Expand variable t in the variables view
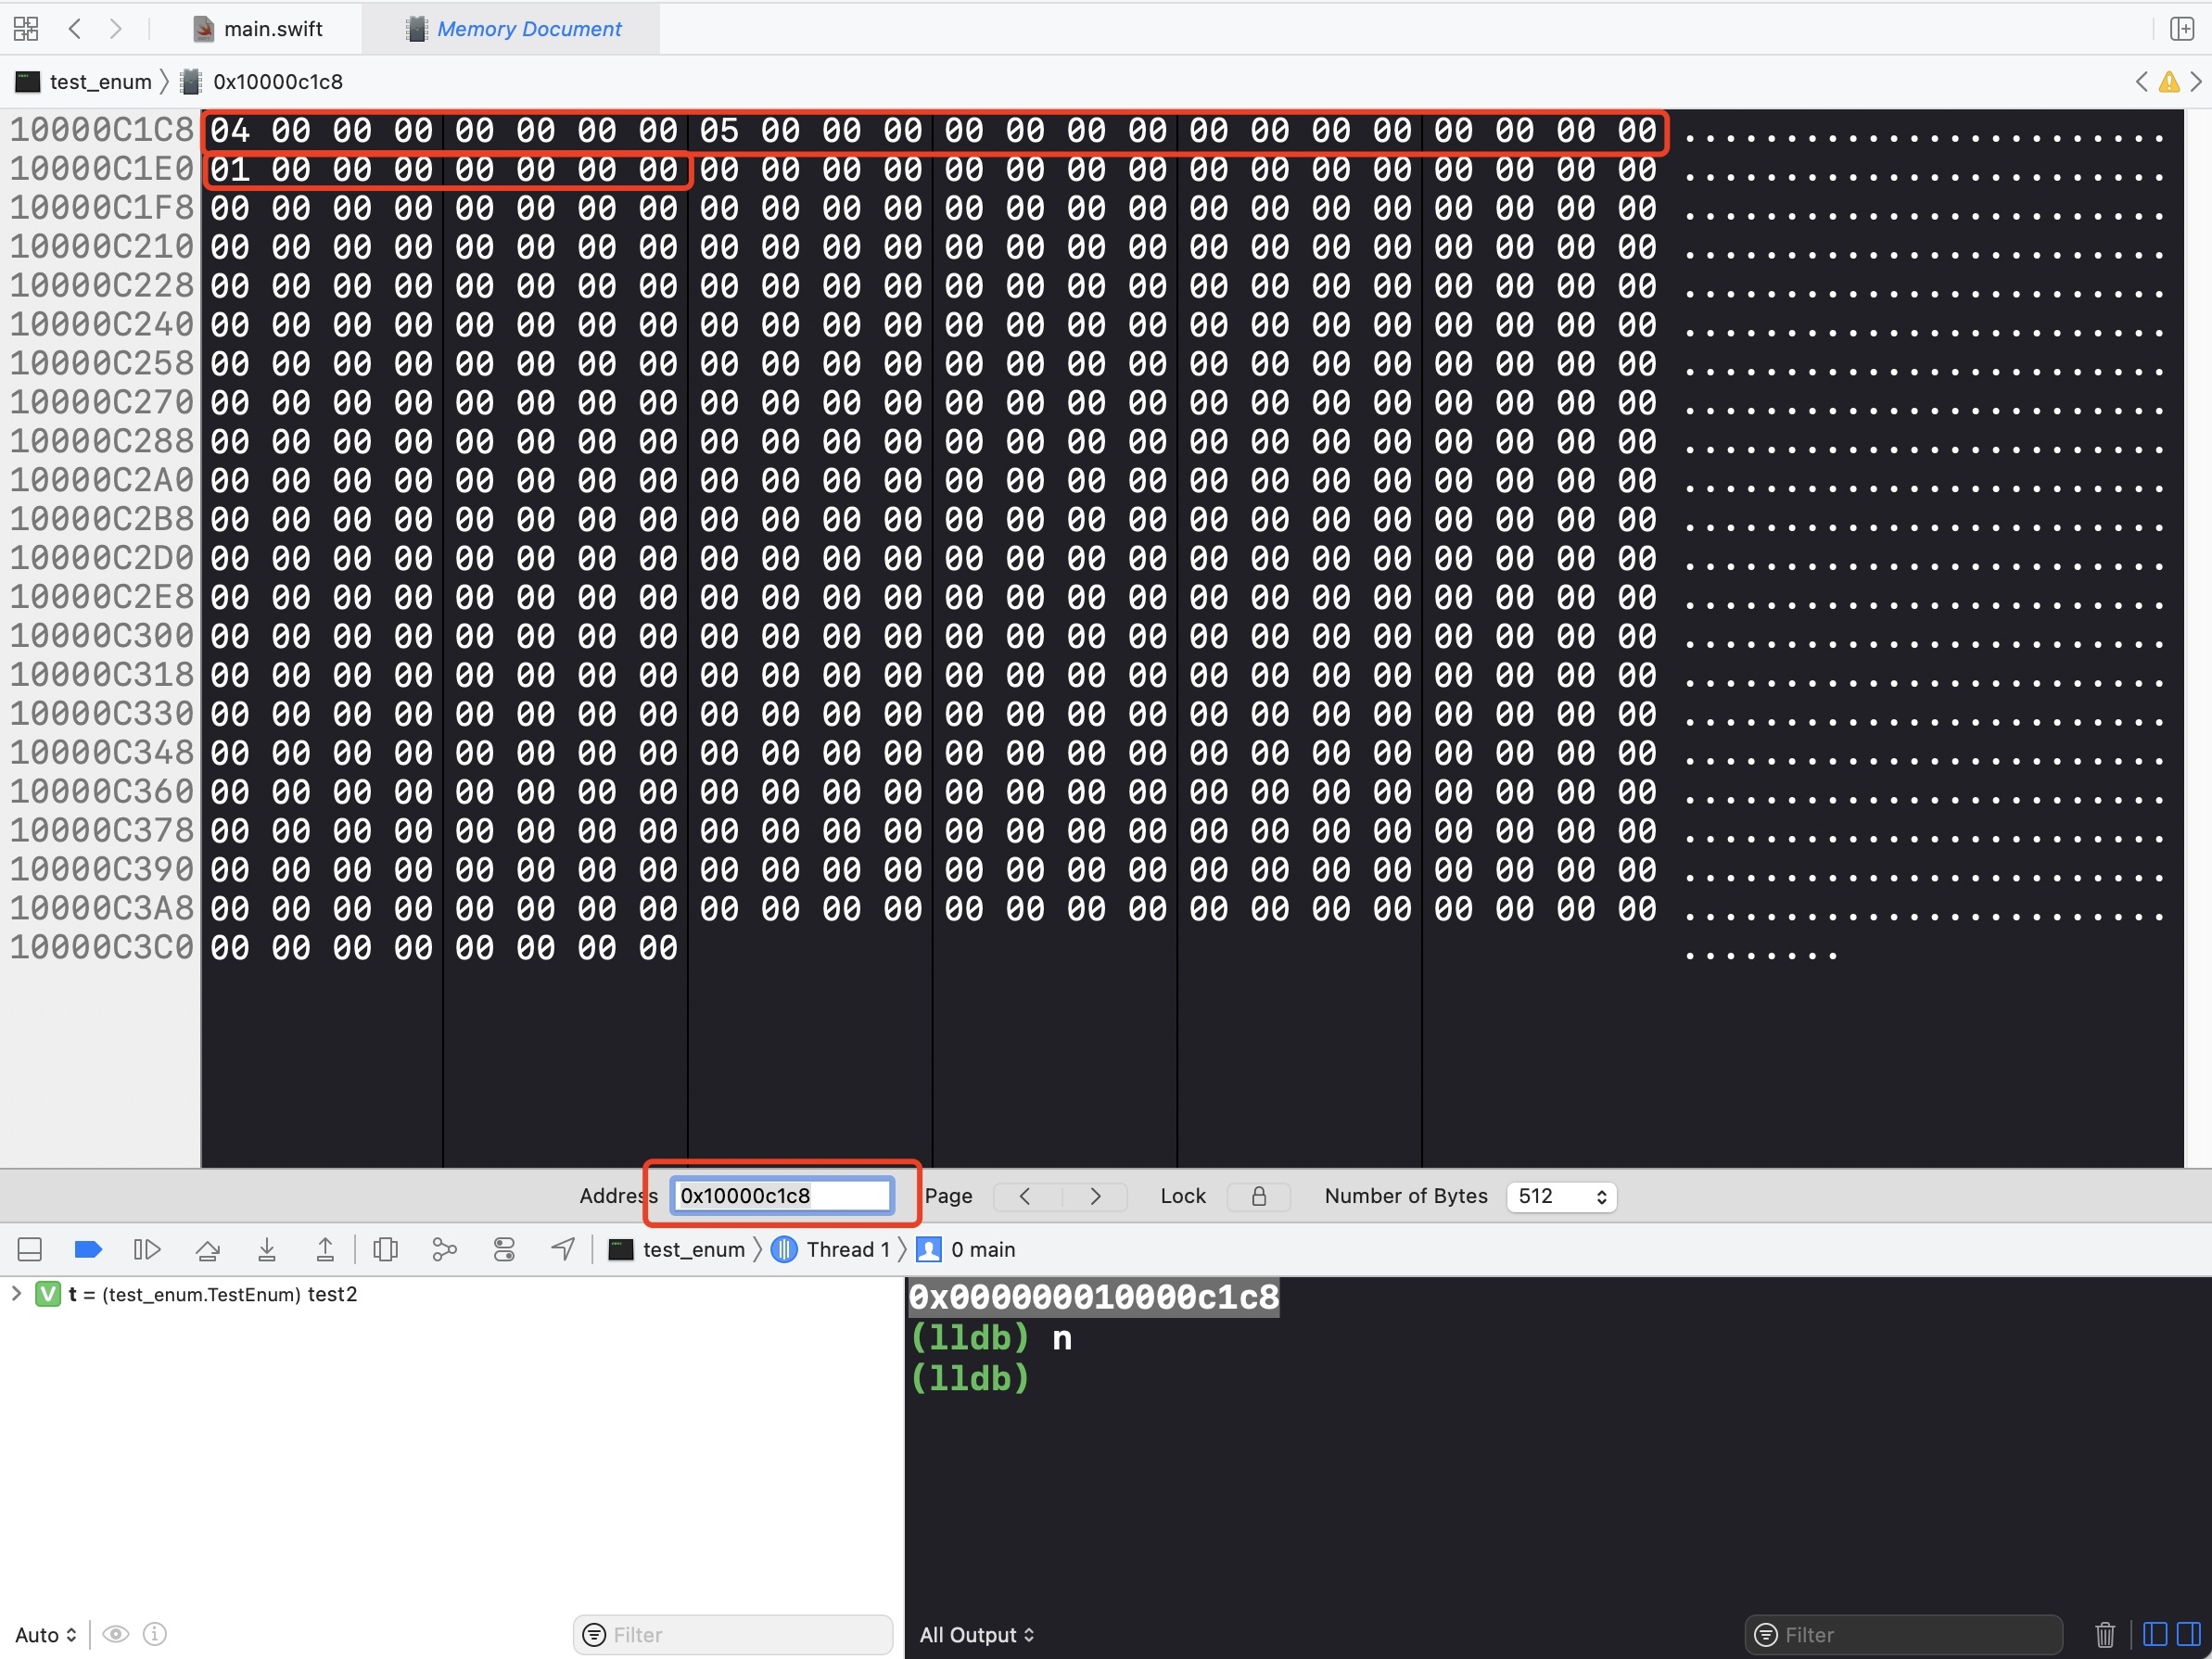 pos(16,1293)
